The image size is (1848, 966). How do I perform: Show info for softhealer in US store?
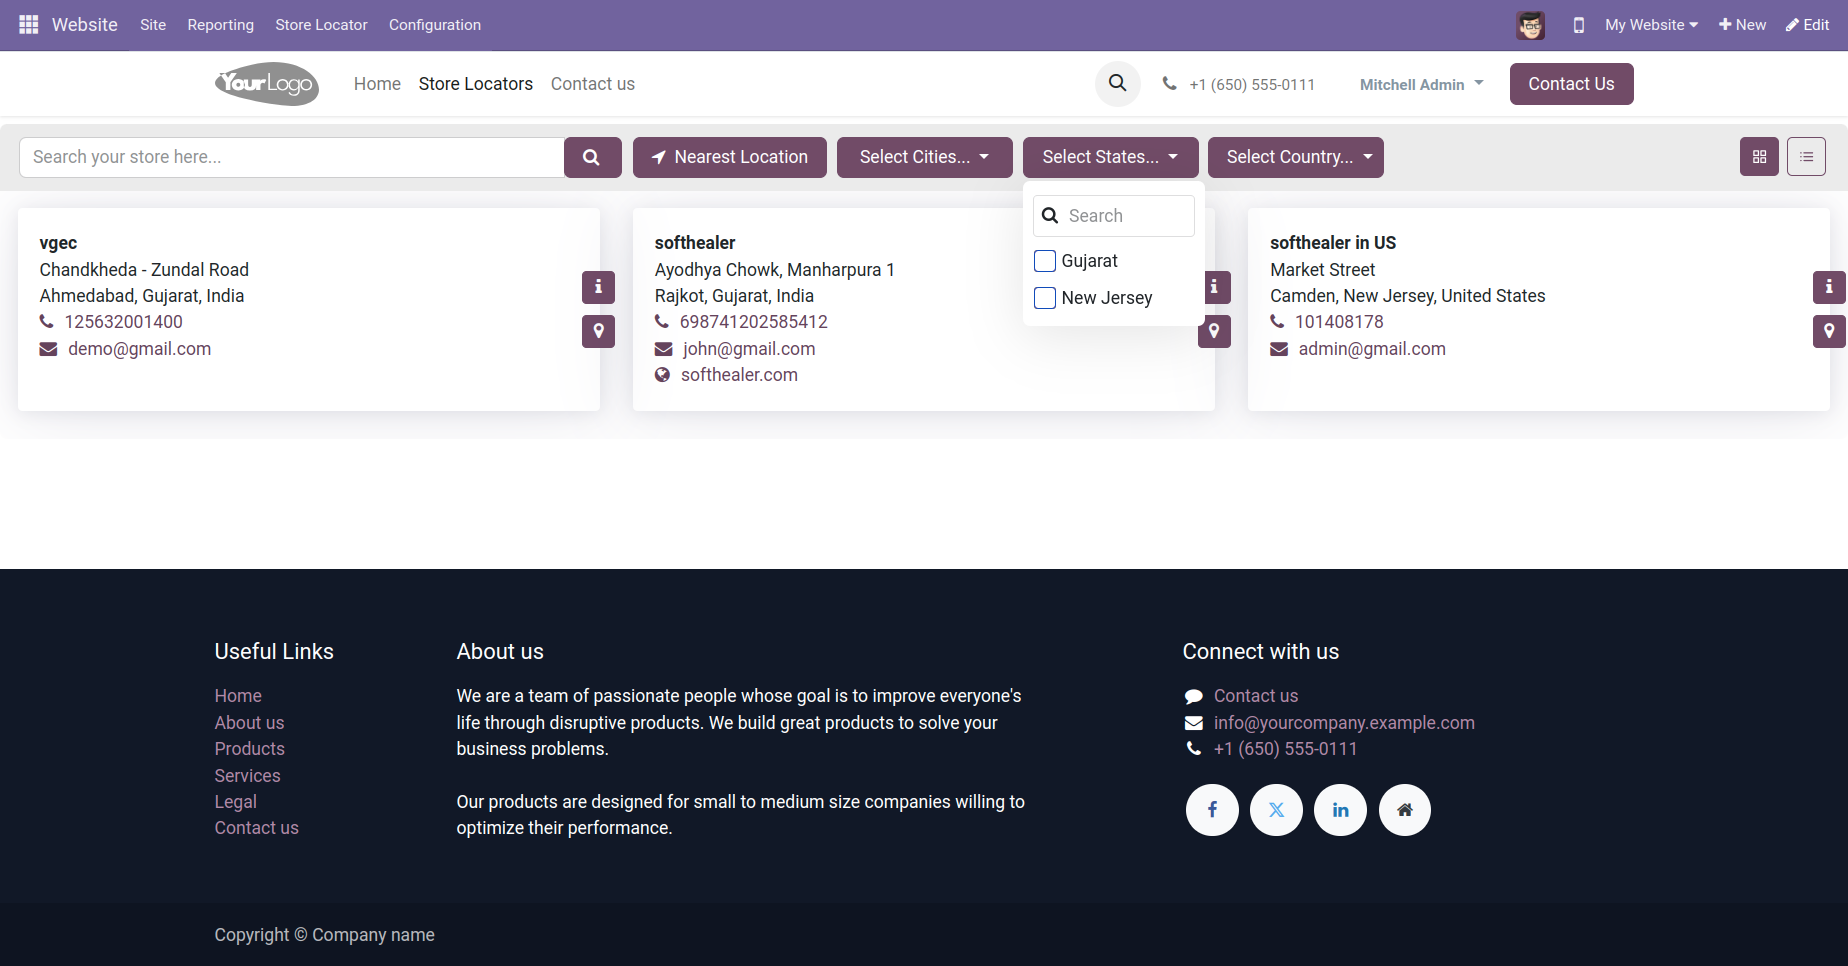1829,287
